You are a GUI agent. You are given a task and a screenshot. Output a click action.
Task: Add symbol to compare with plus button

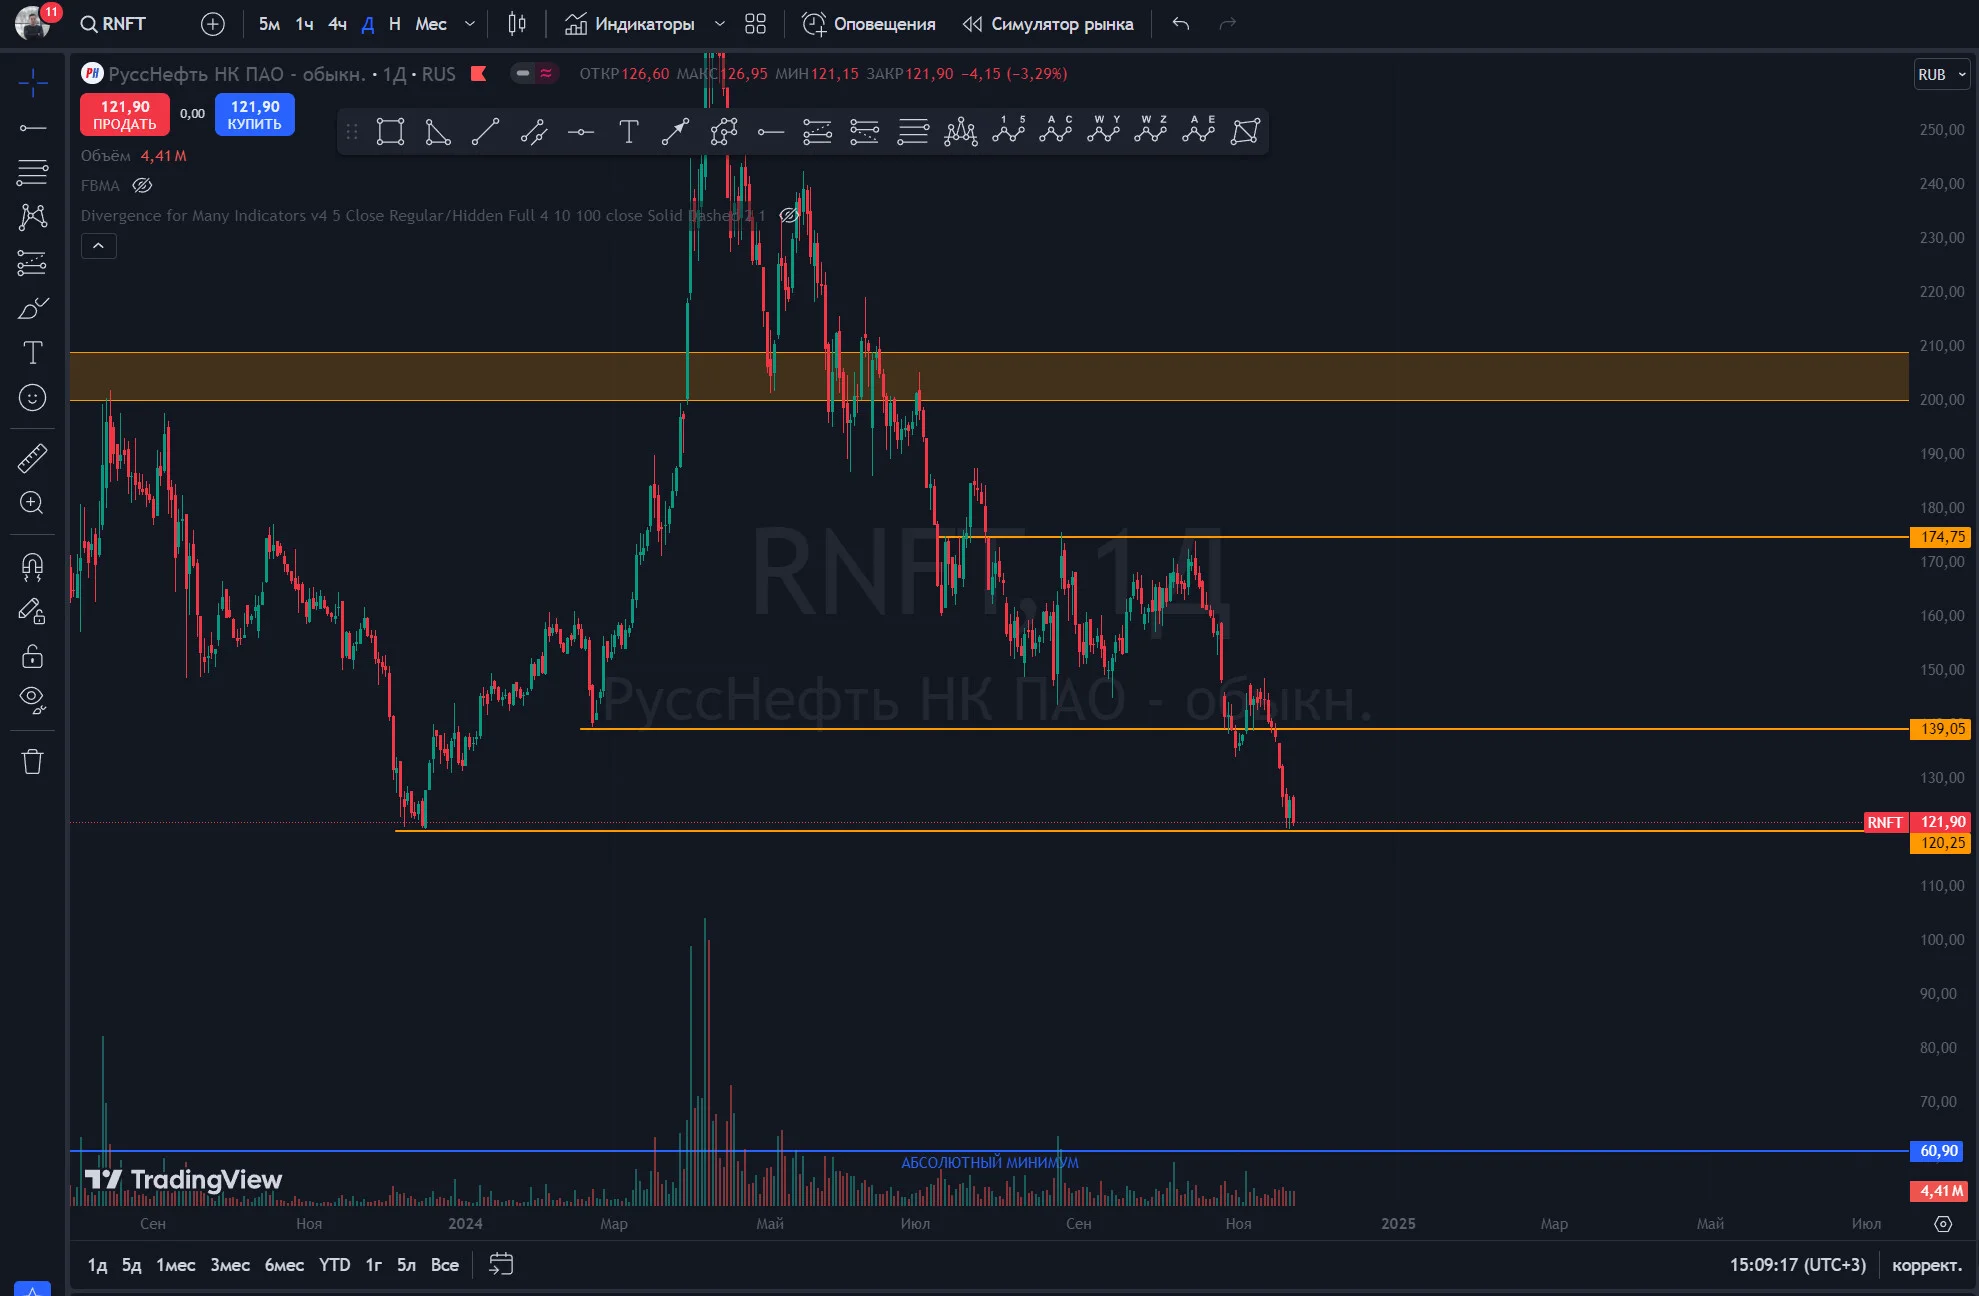click(212, 24)
